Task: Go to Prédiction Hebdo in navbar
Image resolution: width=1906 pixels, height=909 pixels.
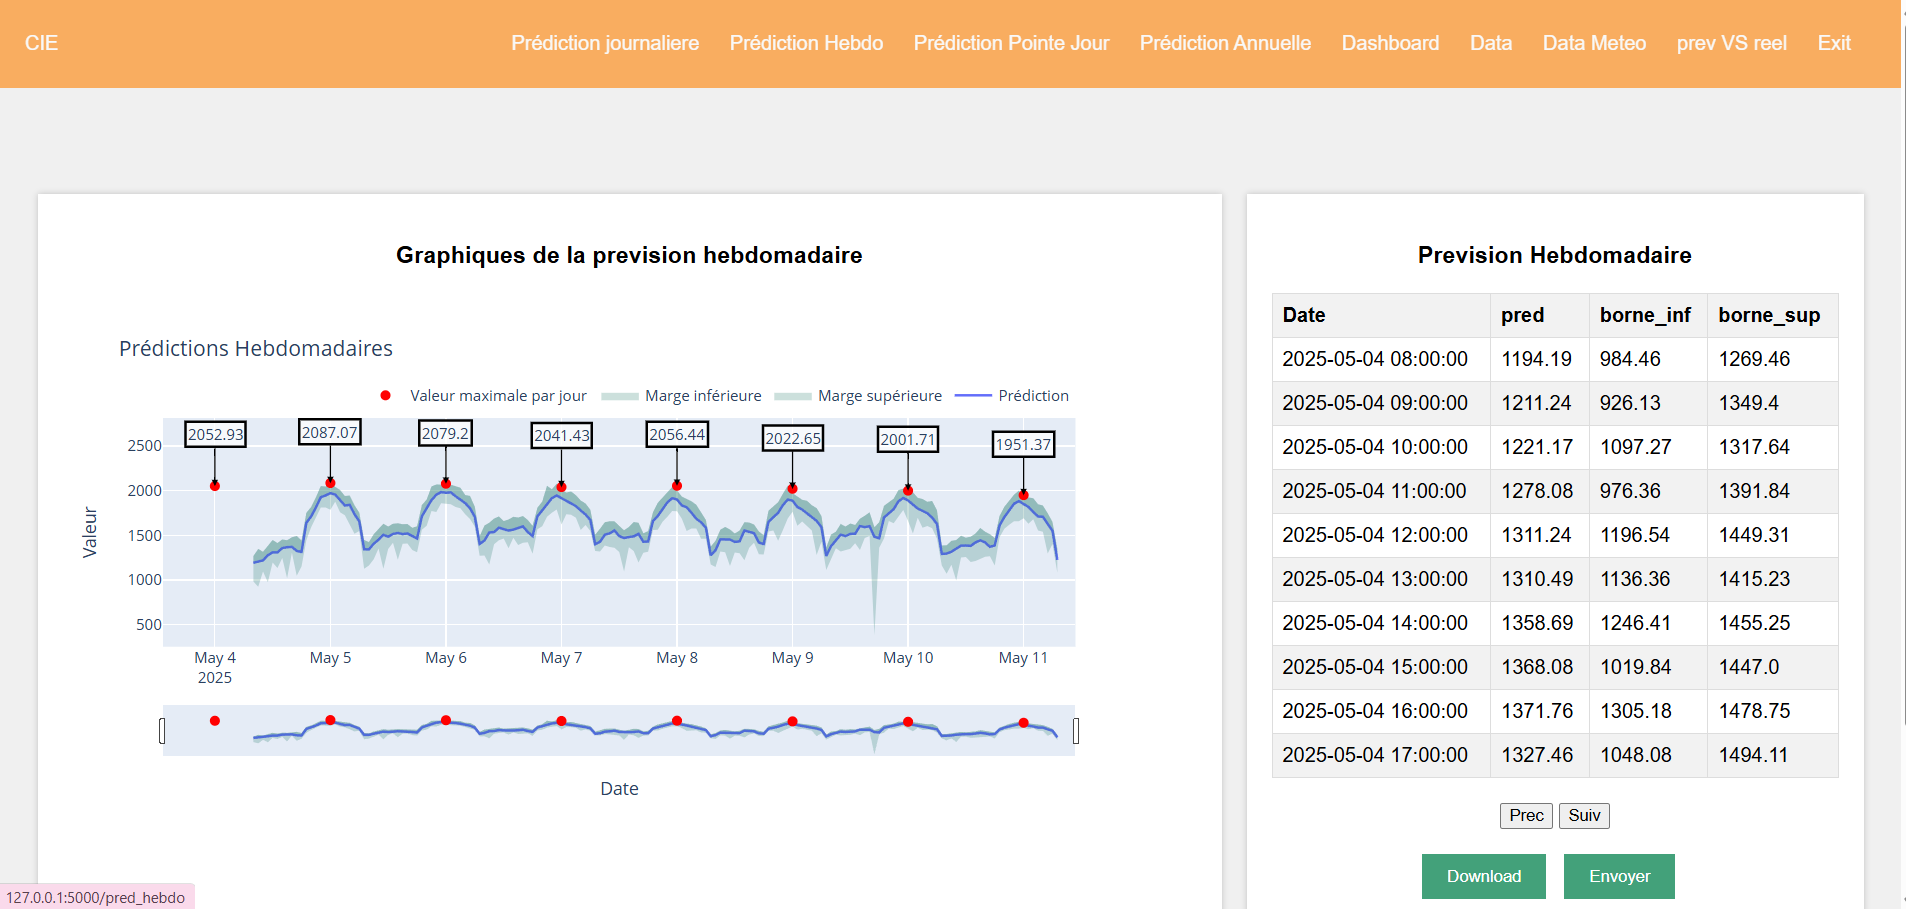Action: 806,43
